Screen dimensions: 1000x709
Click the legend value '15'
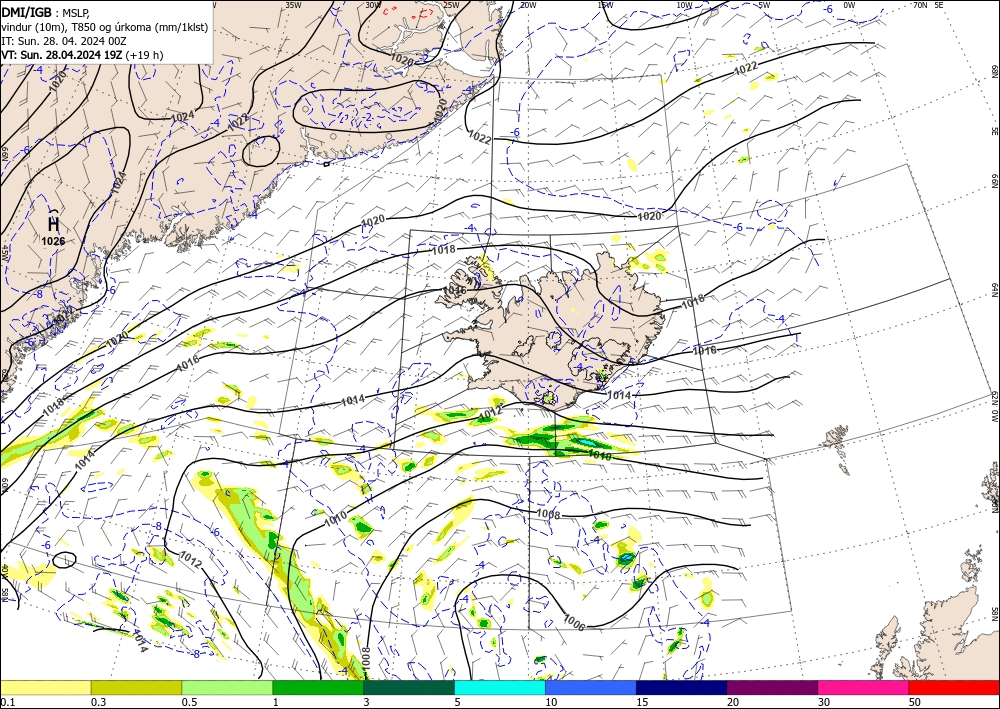(643, 702)
